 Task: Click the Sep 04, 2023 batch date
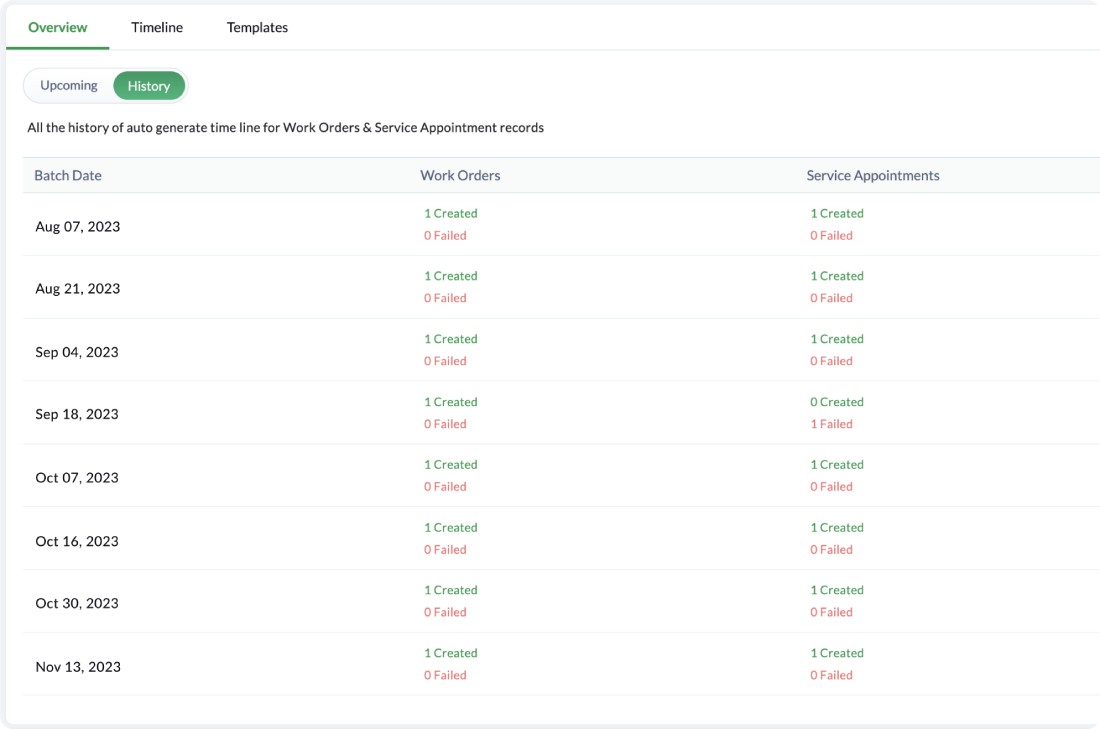(77, 352)
